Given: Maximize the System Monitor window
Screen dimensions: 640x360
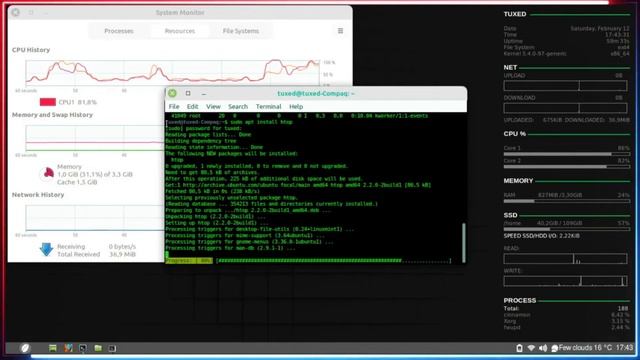Looking at the screenshot, I should click(x=31, y=13).
